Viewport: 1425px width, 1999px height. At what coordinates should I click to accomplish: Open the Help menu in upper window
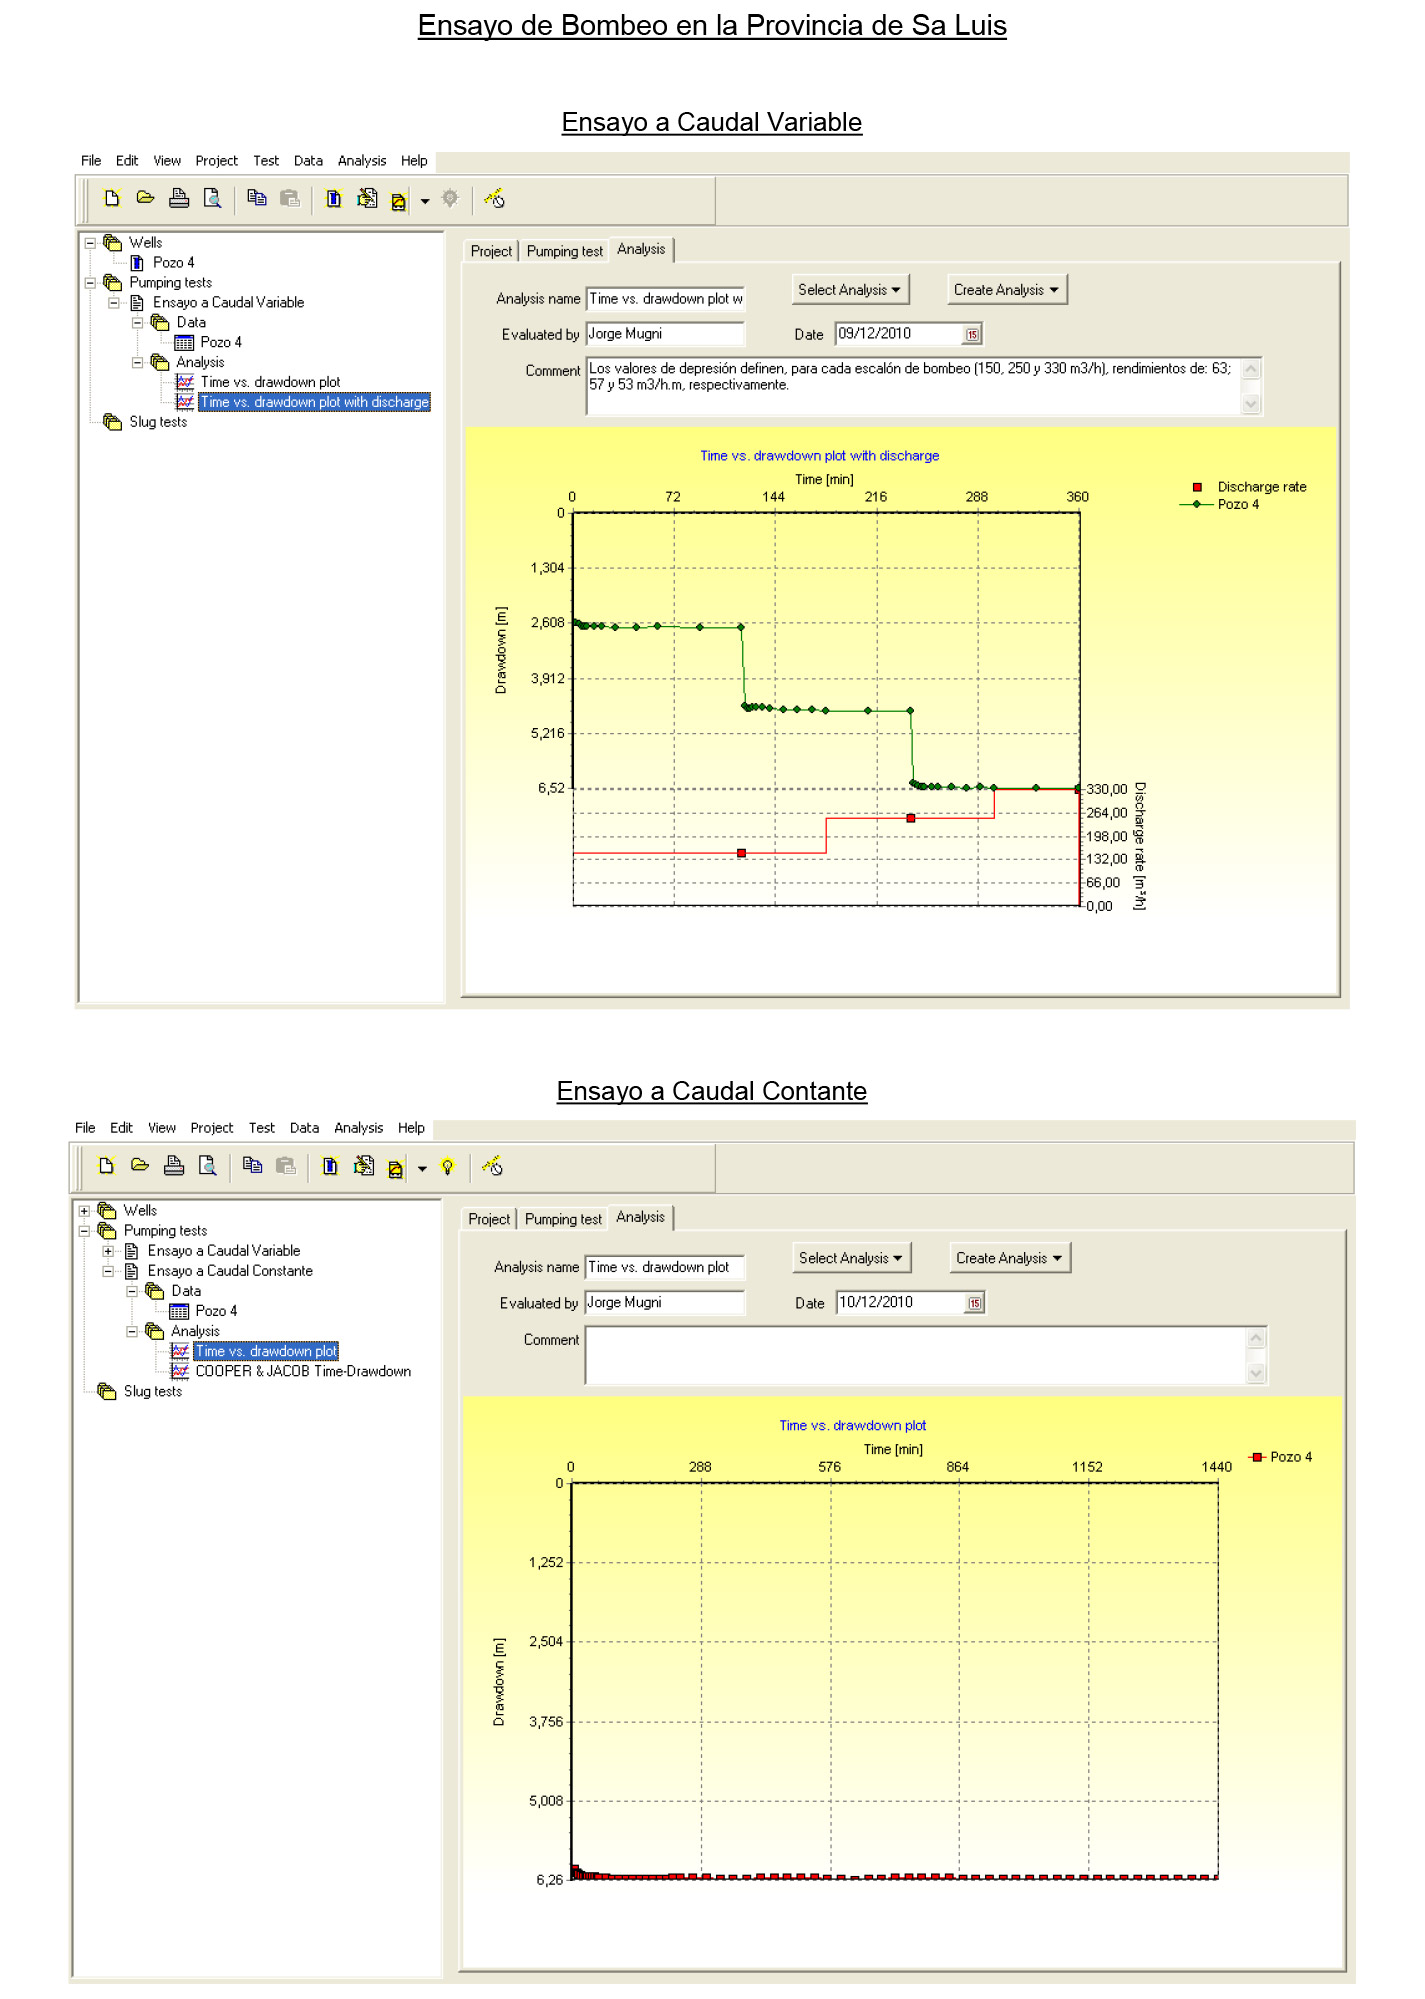pyautogui.click(x=414, y=161)
